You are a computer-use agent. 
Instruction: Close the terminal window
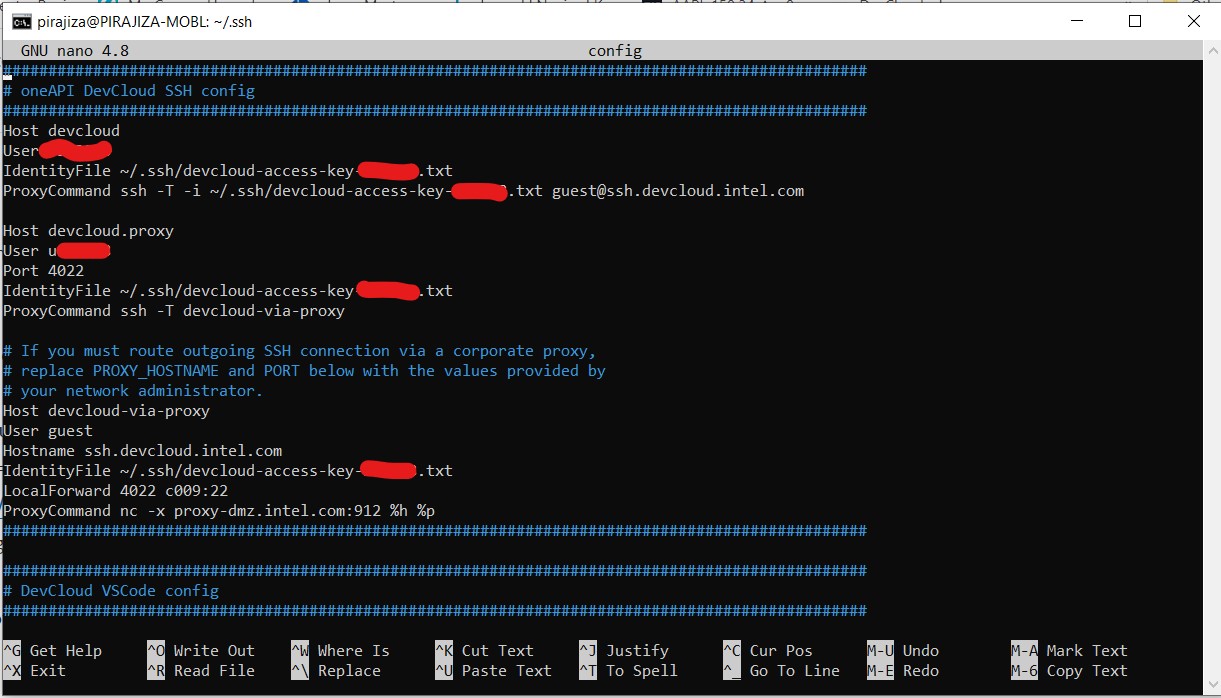coord(1193,21)
